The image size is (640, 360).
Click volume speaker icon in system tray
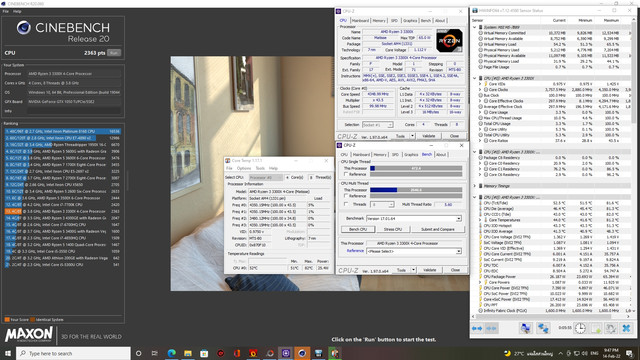click(x=584, y=353)
